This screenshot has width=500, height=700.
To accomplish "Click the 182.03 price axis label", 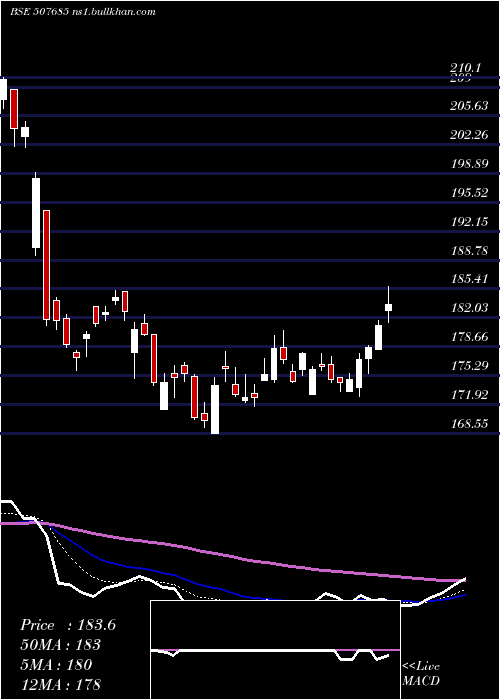I will click(469, 308).
